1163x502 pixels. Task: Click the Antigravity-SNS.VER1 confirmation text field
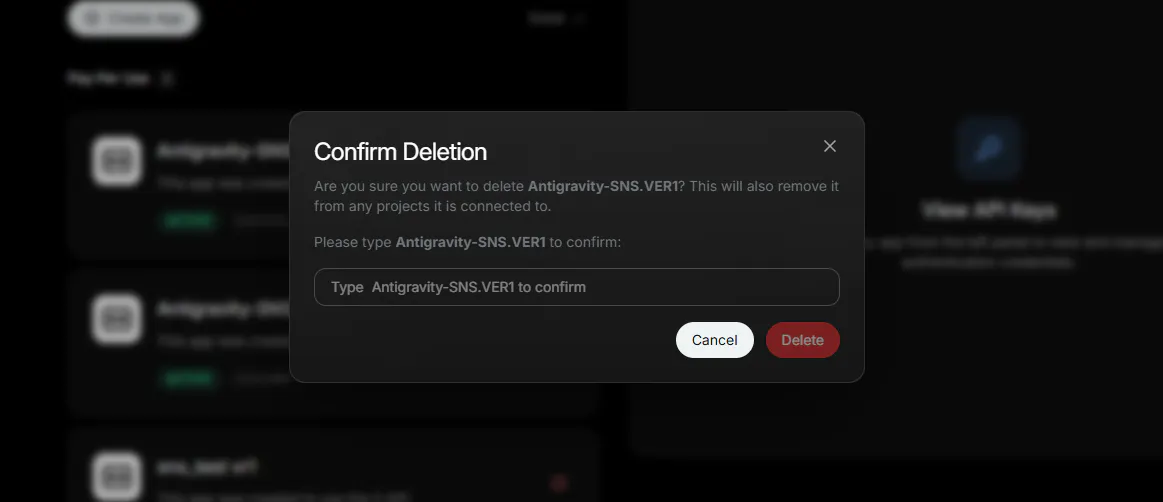(576, 287)
